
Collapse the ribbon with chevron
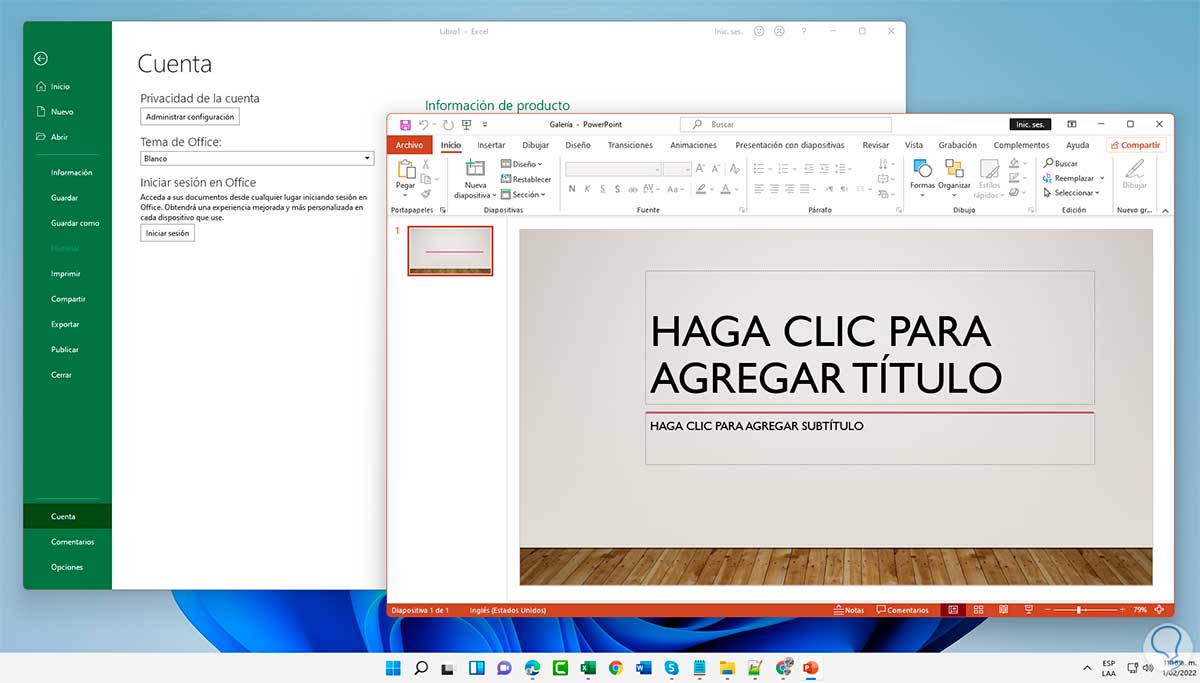coord(1164,211)
